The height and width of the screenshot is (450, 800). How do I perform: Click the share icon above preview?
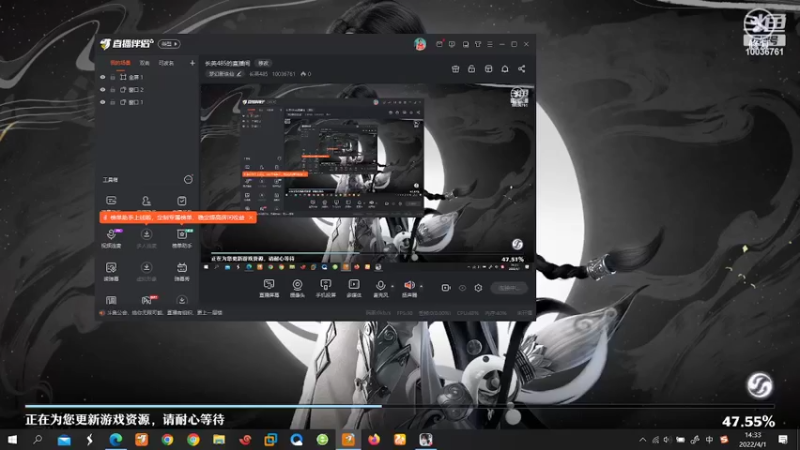(x=521, y=69)
